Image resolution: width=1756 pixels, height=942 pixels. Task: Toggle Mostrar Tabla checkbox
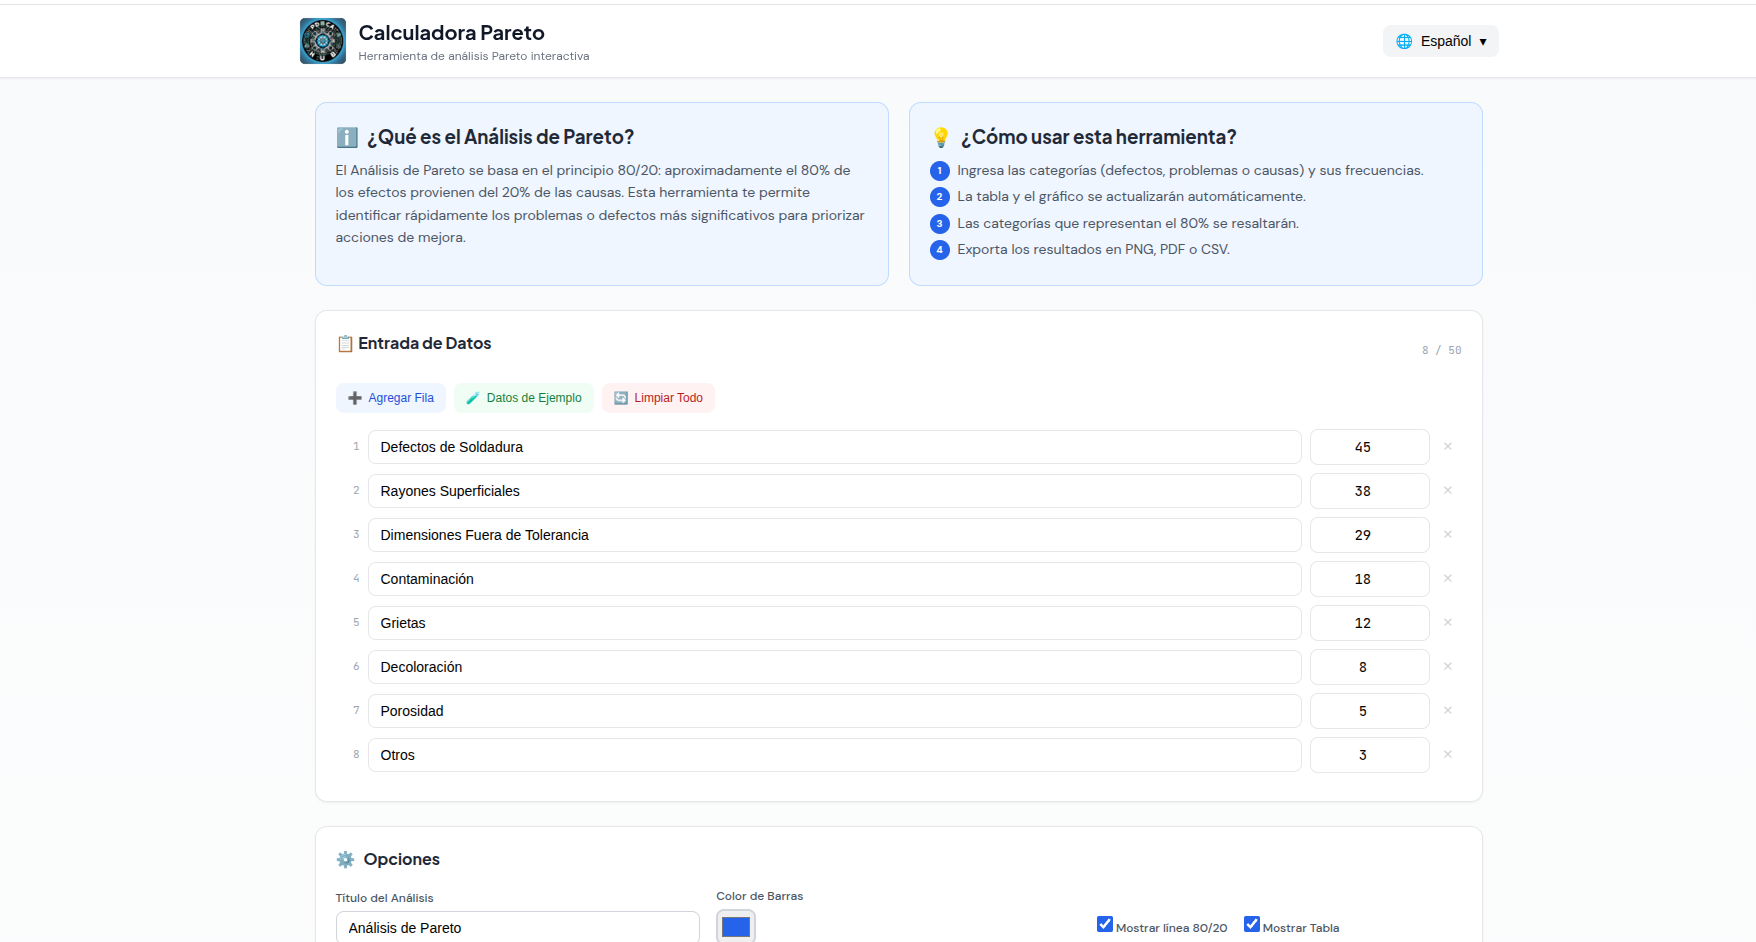[x=1252, y=924]
